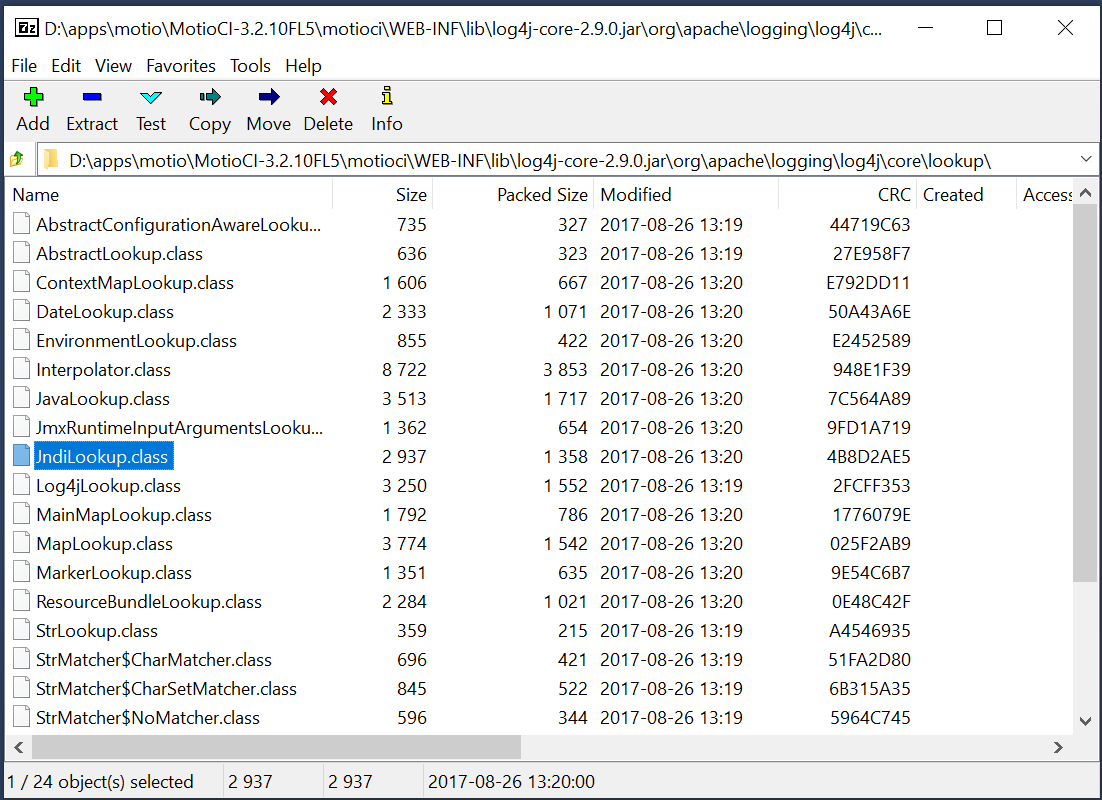The height and width of the screenshot is (800, 1102).
Task: Click the Add toolbar icon
Action: (x=33, y=96)
